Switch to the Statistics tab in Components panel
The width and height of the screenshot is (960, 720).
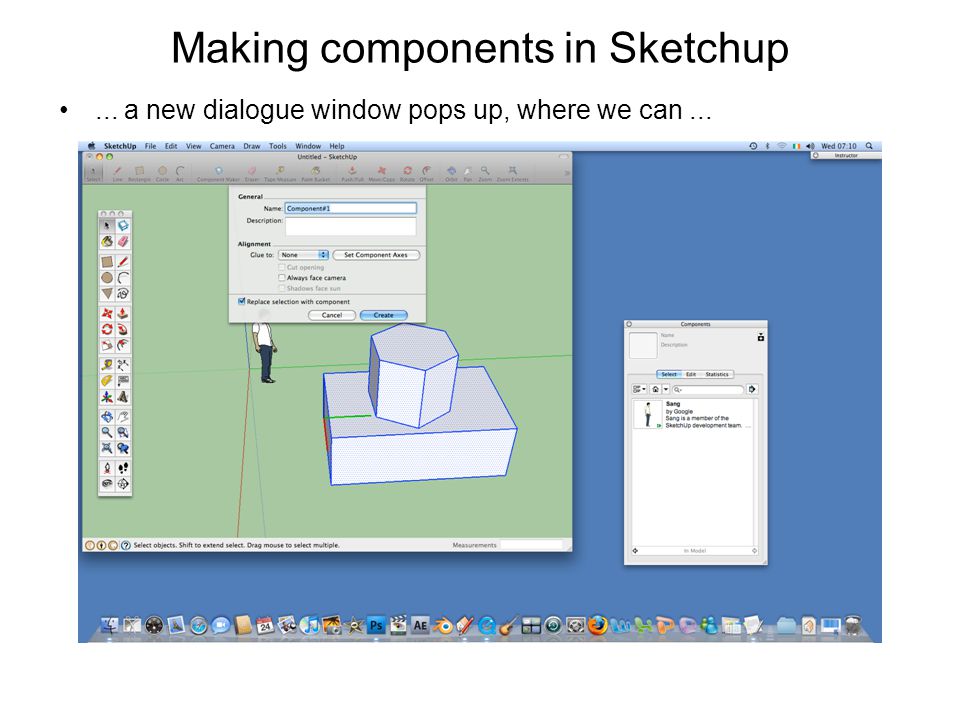717,374
